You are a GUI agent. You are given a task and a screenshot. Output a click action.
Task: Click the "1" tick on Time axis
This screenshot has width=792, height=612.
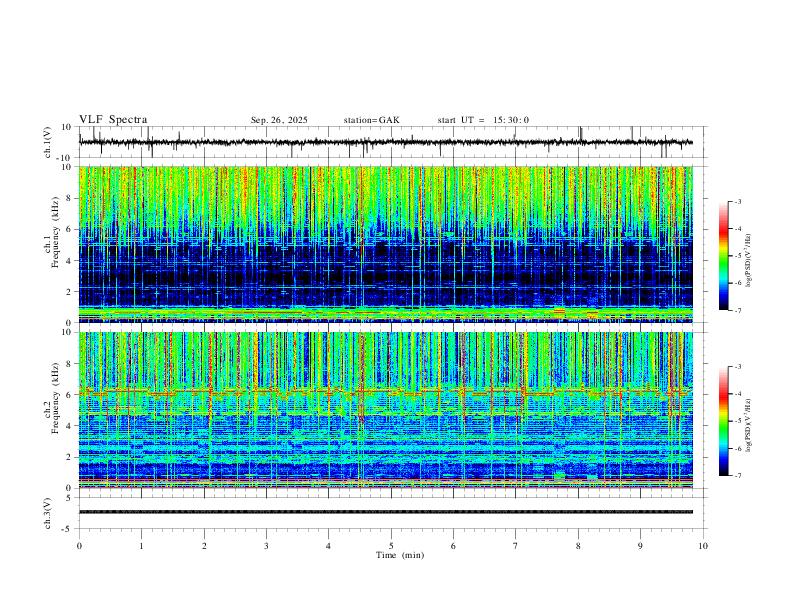tap(141, 546)
